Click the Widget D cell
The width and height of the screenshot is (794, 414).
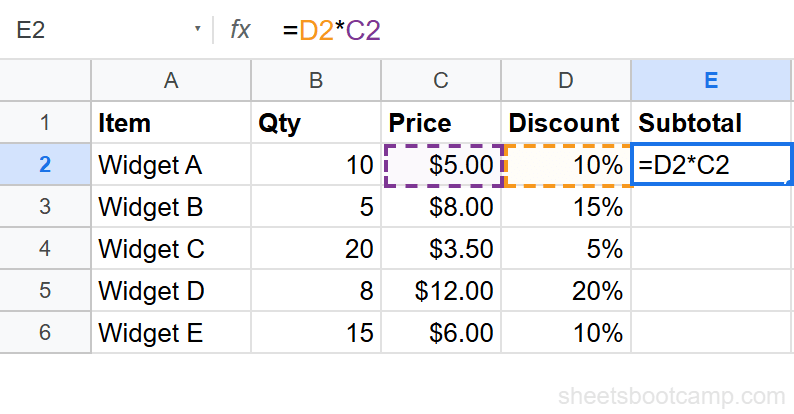[171, 291]
